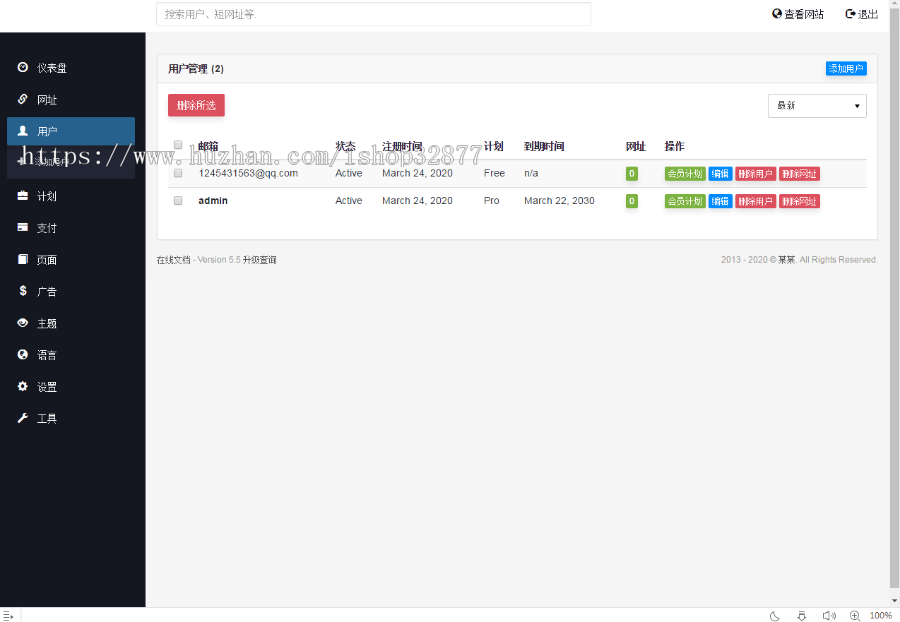
Task: Open the 仪表盘 dashboard sidebar icon
Action: click(22, 67)
